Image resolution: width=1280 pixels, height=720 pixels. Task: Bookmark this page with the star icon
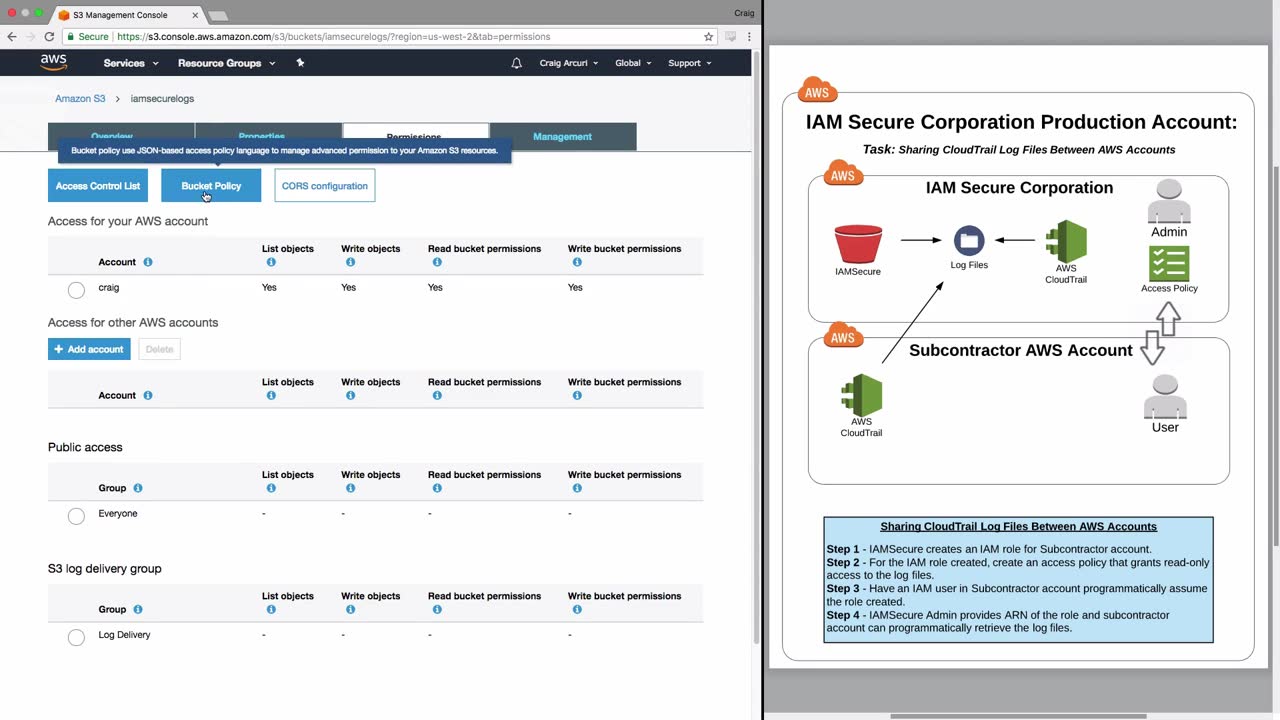coord(709,36)
